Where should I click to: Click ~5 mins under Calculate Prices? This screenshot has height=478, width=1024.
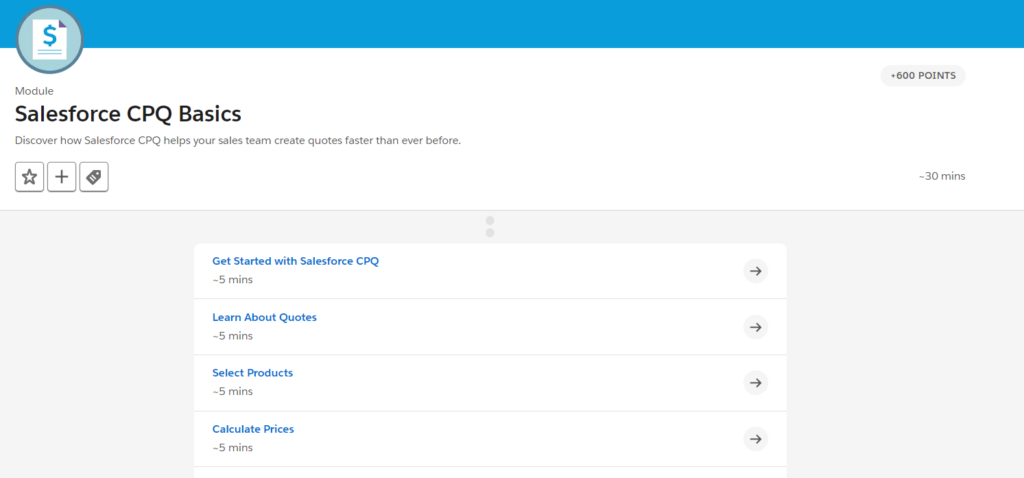(x=232, y=447)
